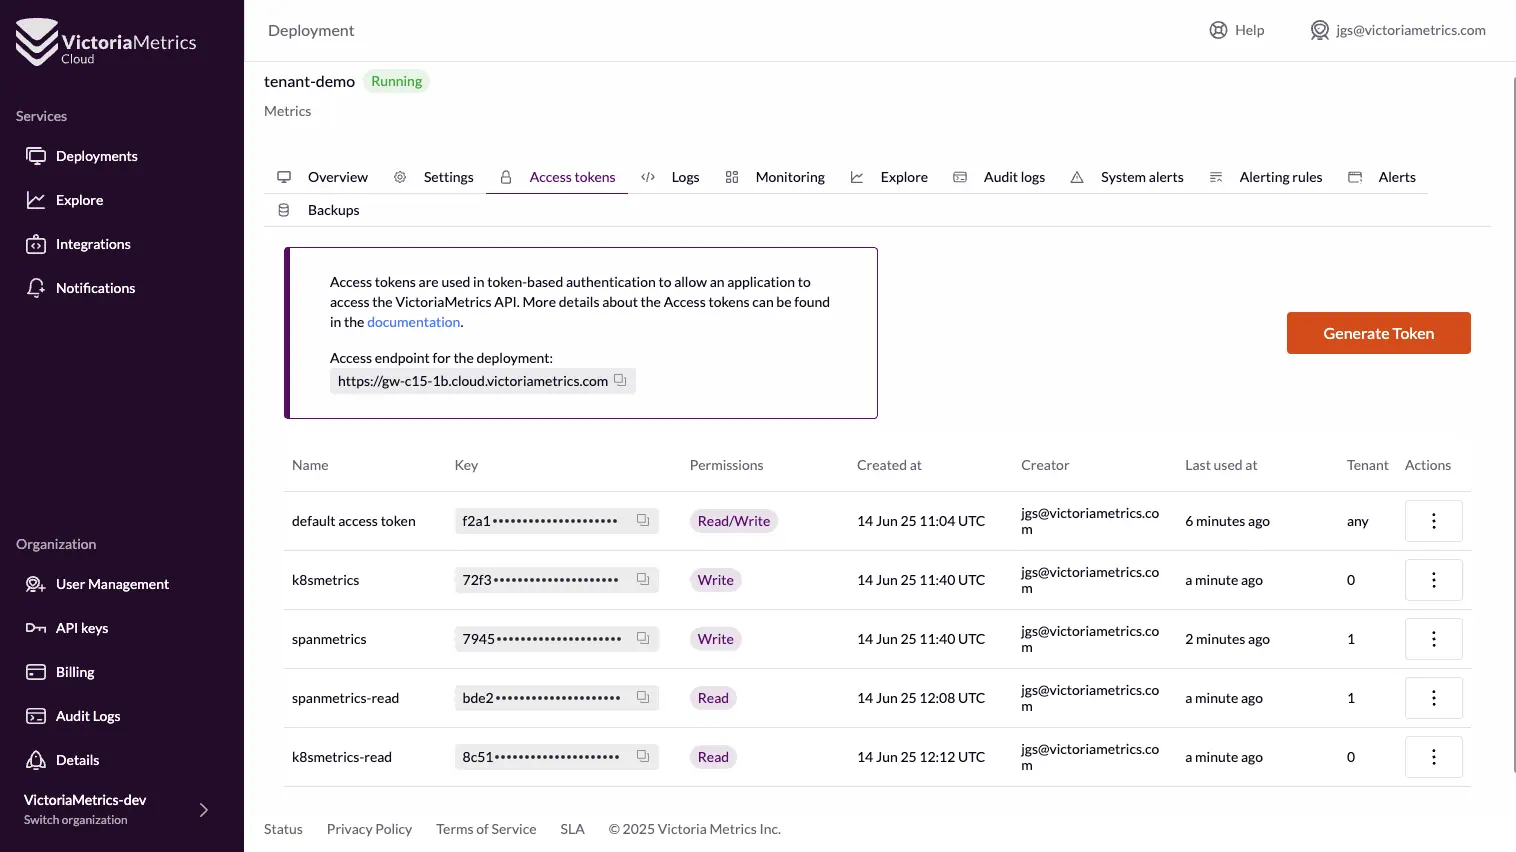Viewport: 1516px width, 852px height.
Task: Open the Status footer link
Action: [x=283, y=829]
